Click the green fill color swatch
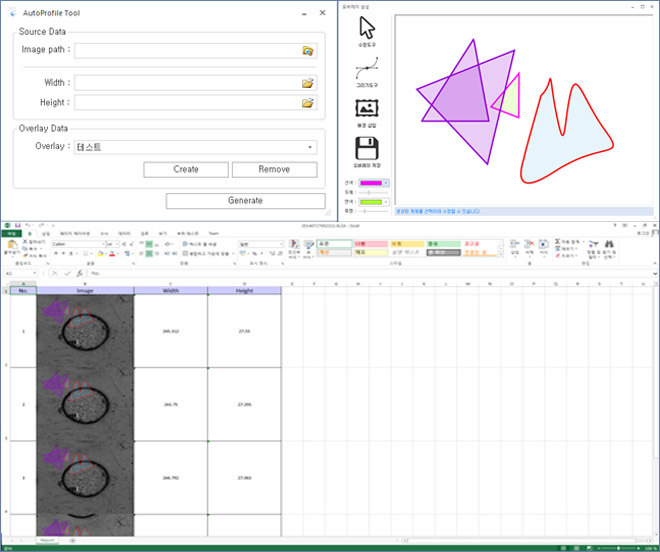 point(371,202)
